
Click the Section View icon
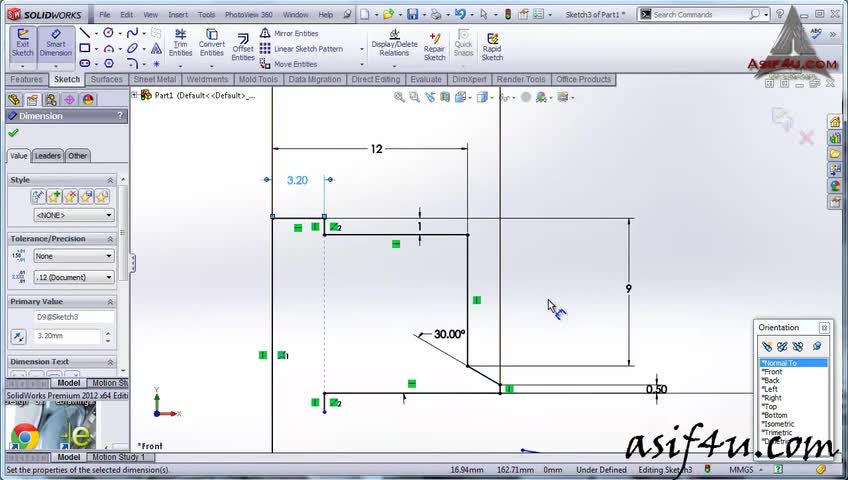(x=445, y=97)
